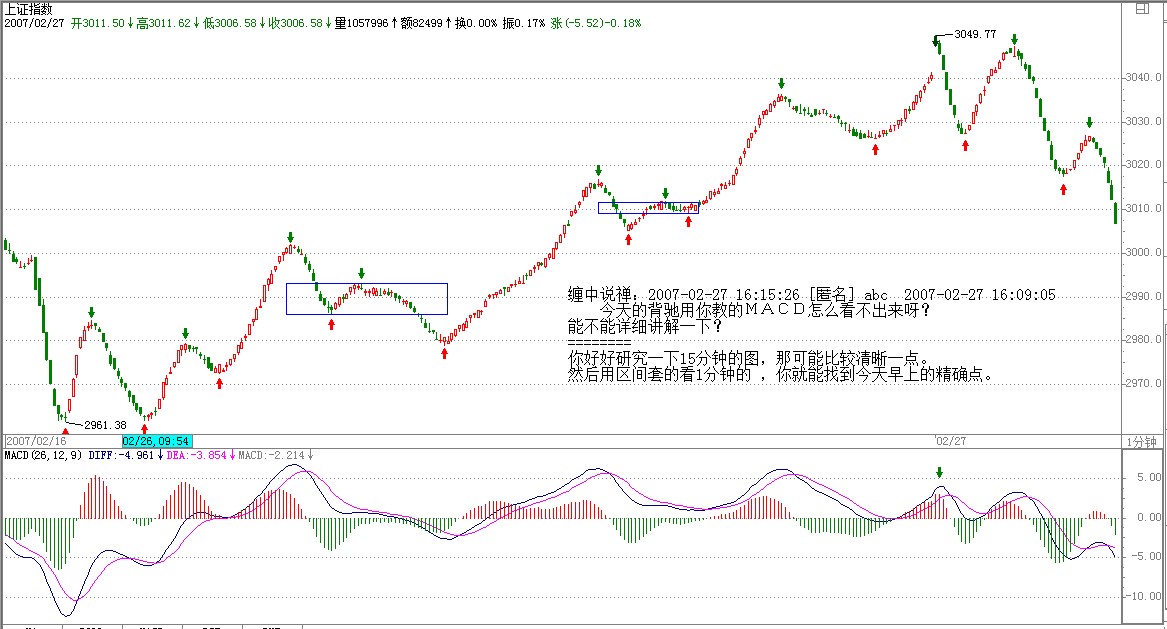Click the red arrow under the 02/26,09:54 marker
The image size is (1167, 629).
[x=145, y=427]
